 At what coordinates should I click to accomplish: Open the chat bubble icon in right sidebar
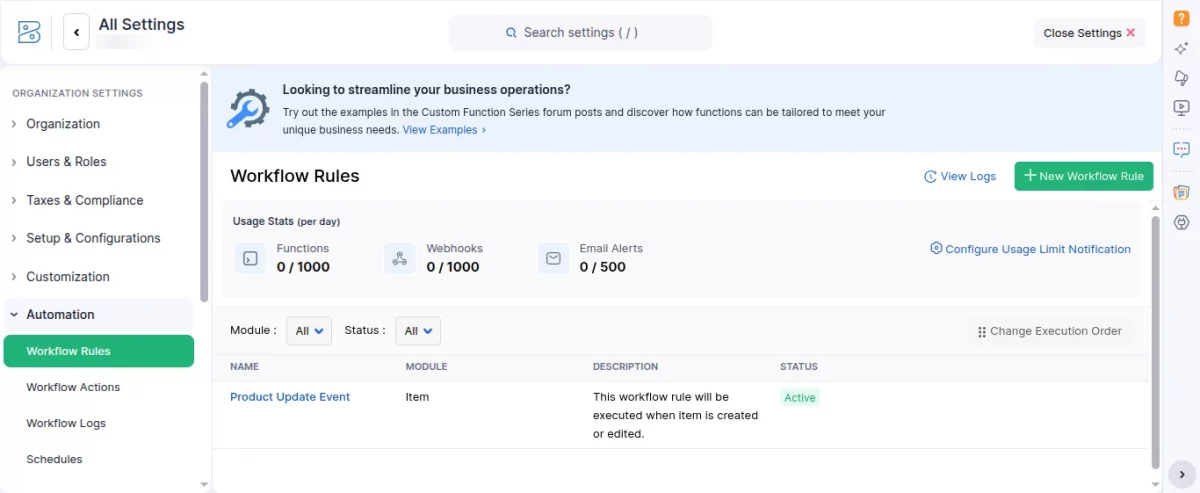(1181, 150)
